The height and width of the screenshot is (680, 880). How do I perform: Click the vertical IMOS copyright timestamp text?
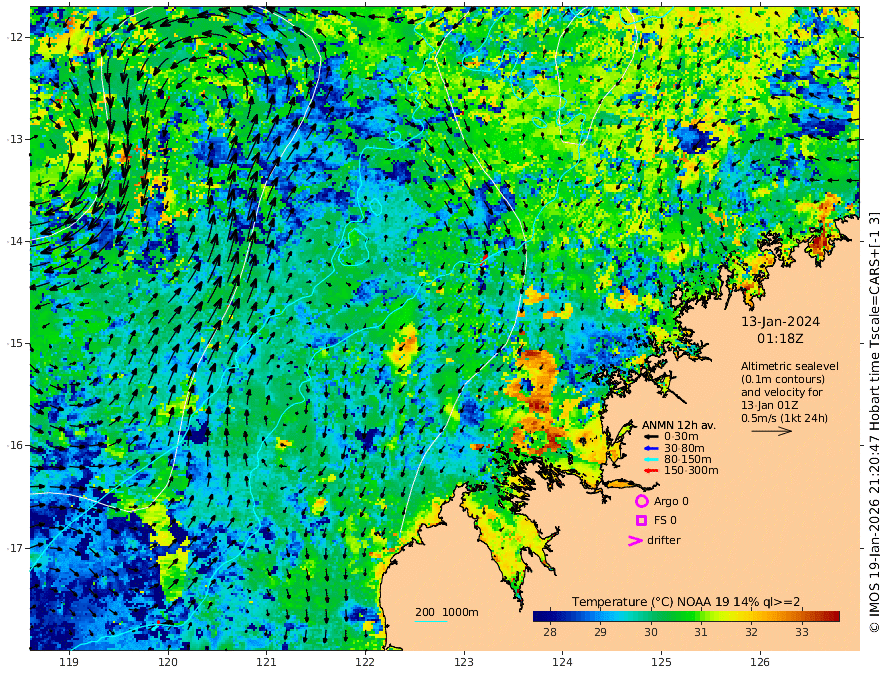click(873, 422)
